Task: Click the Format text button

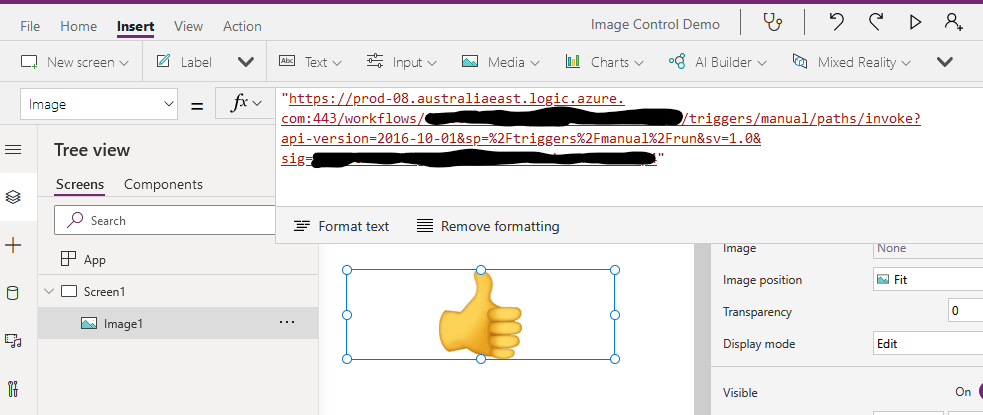Action: coord(342,226)
